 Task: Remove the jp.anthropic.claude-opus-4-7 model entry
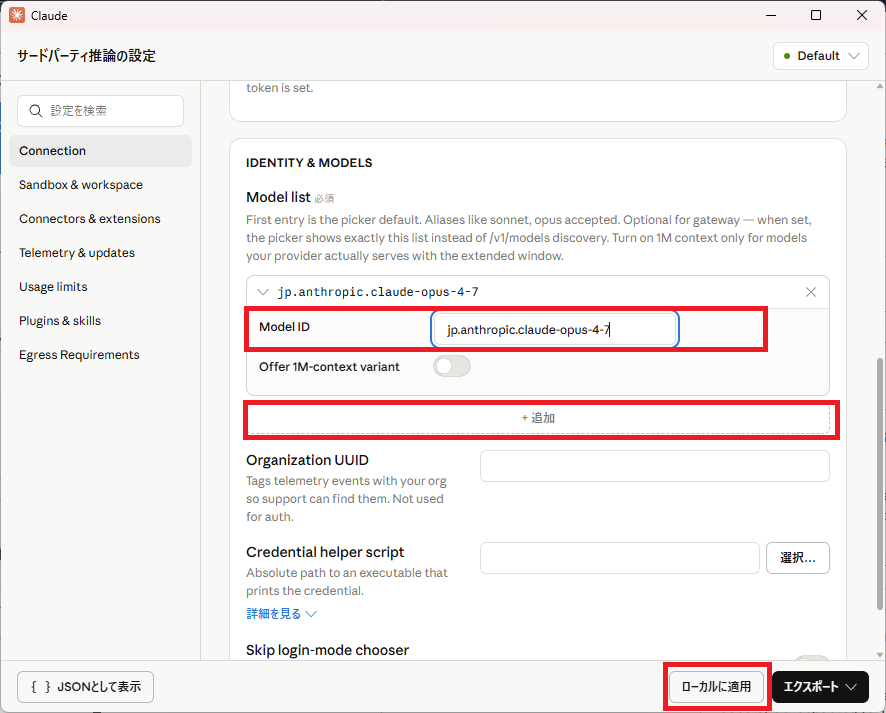811,292
